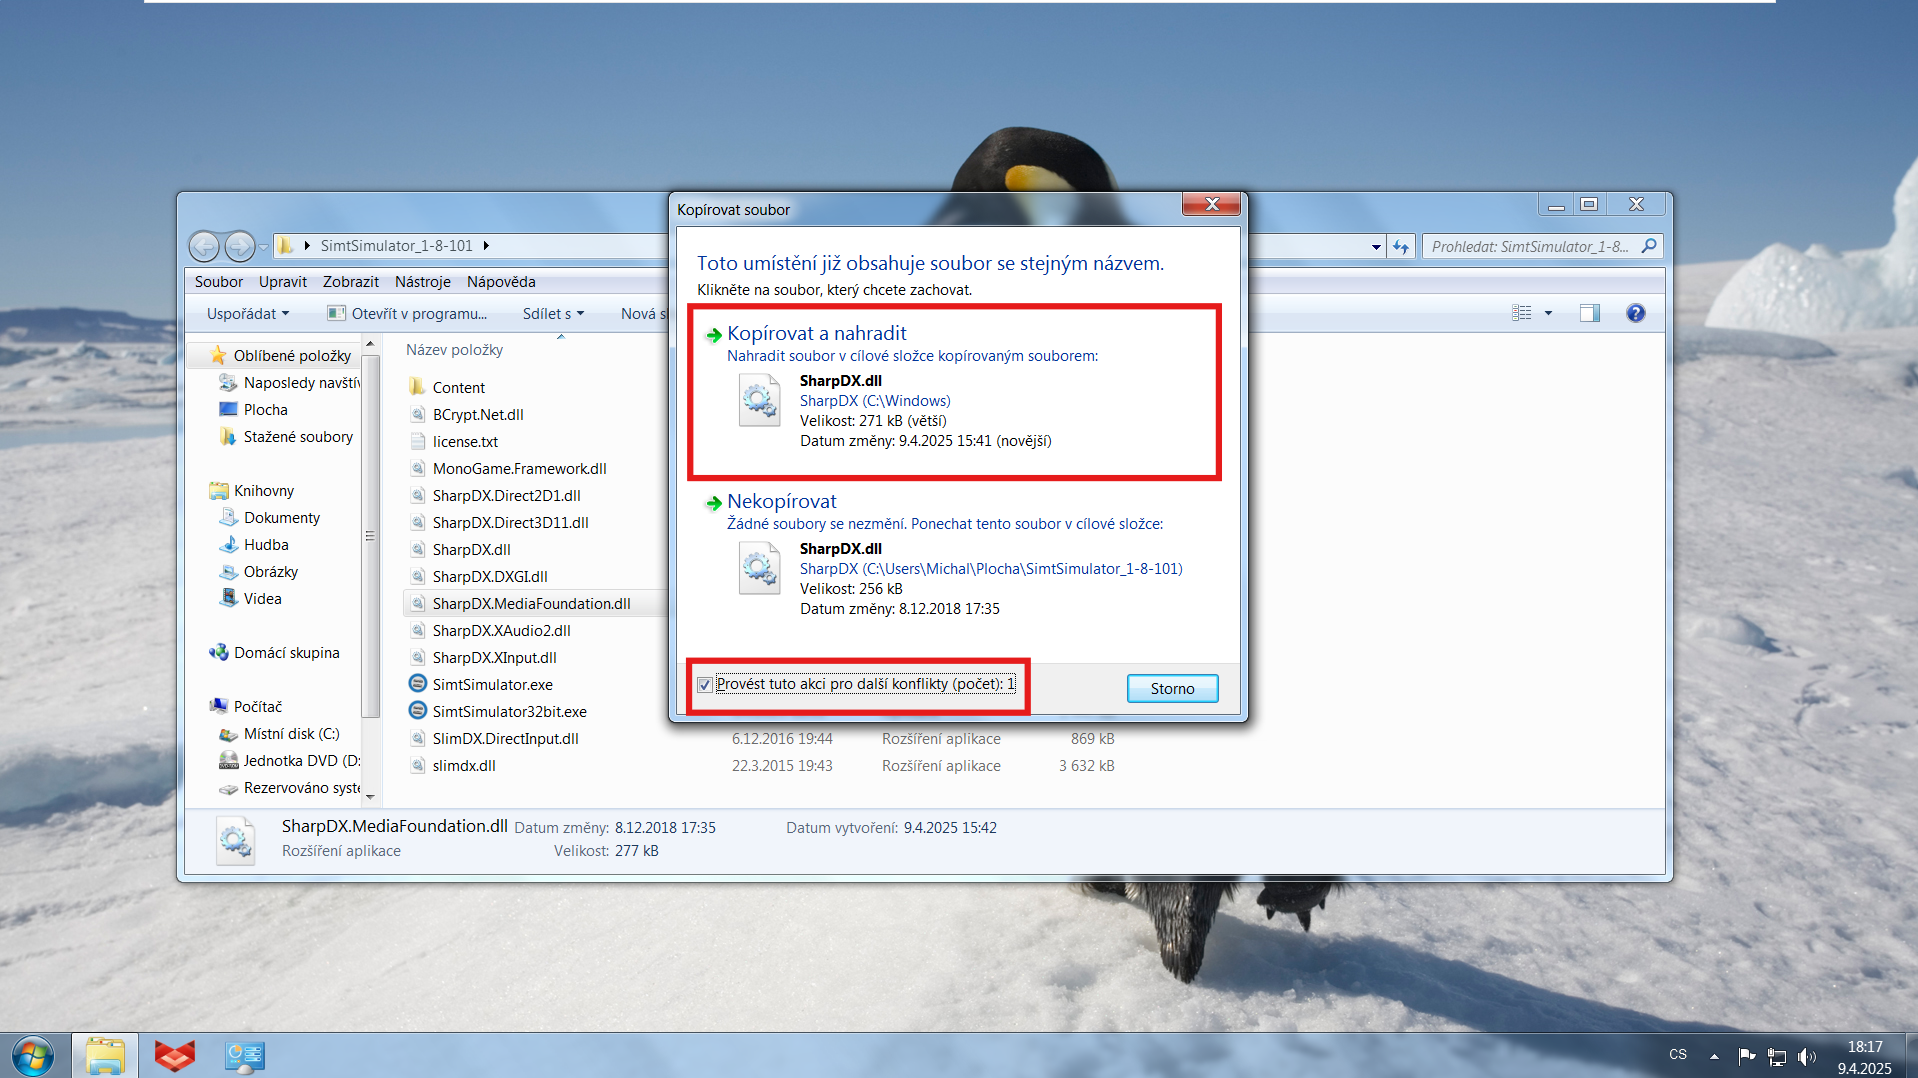Open the Zobrazit menu

click(350, 282)
